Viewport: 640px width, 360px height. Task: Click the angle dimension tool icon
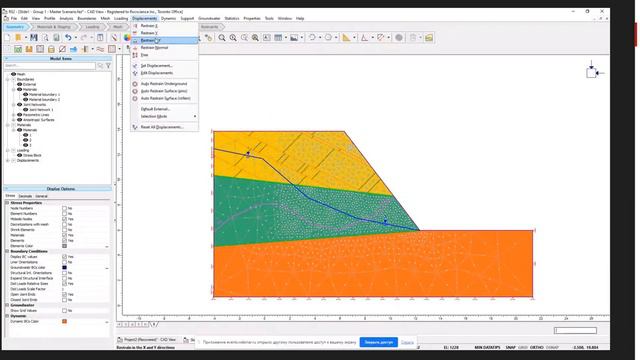(364, 38)
